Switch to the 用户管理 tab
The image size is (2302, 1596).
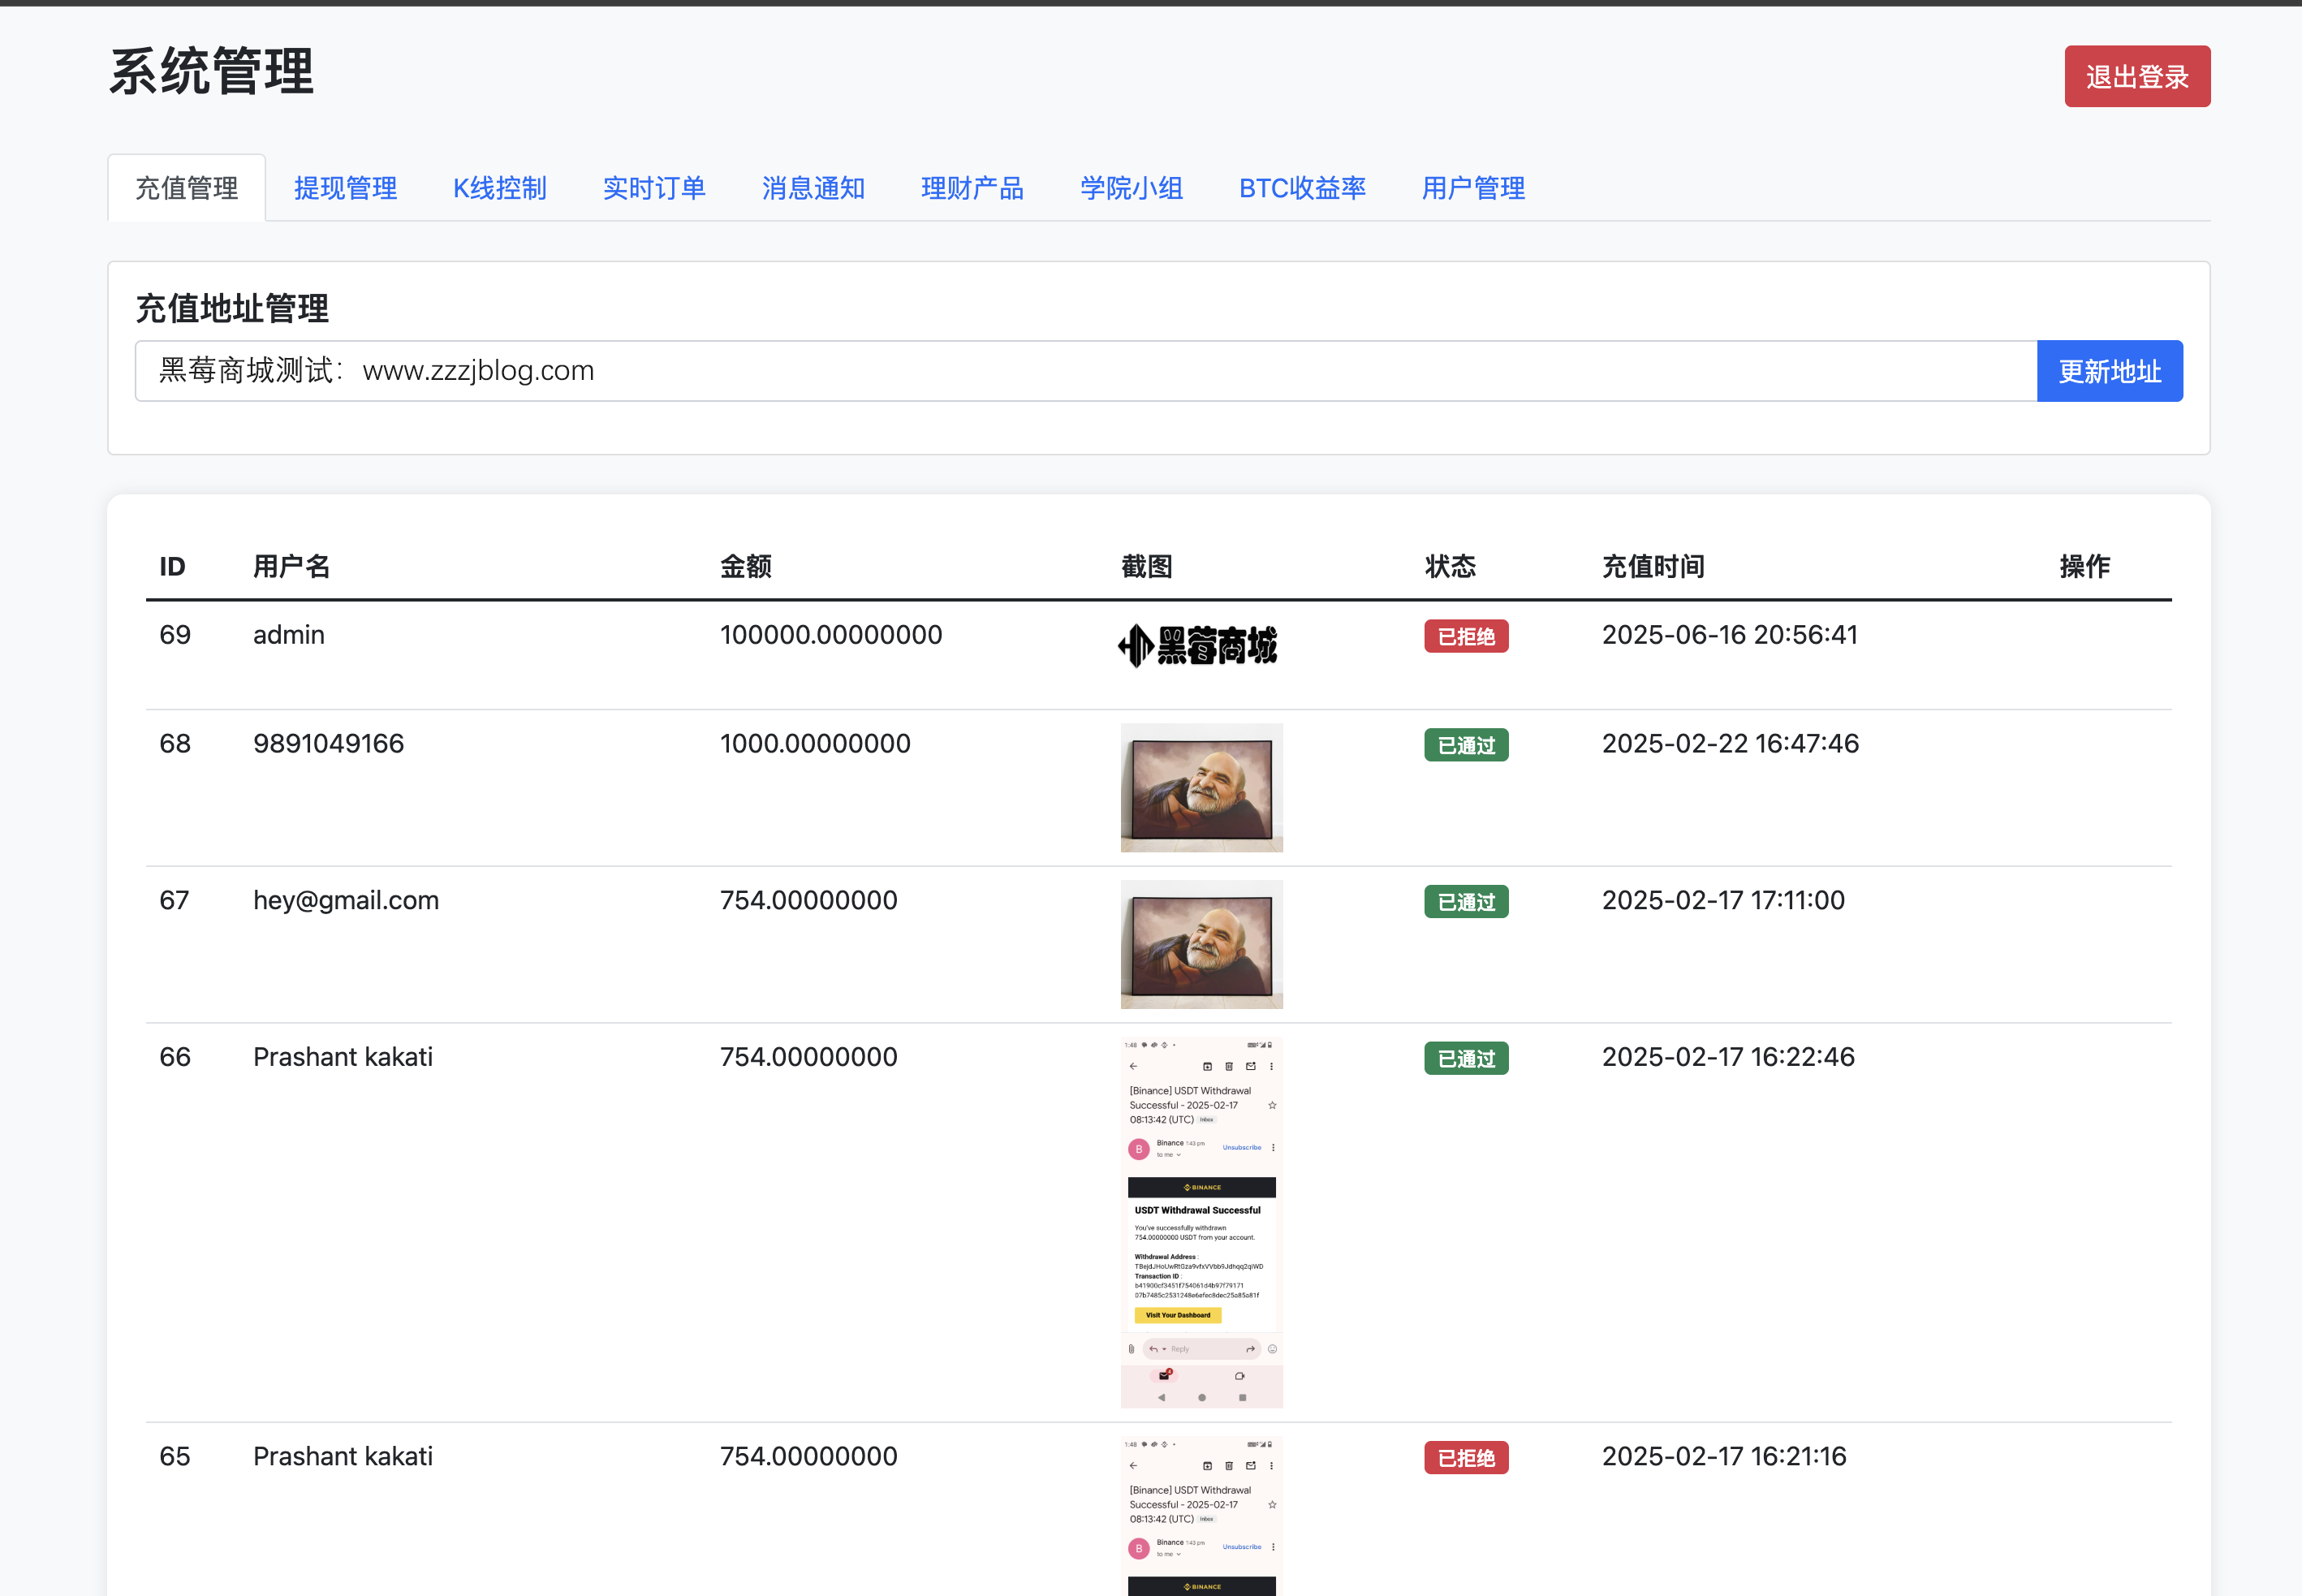coord(1472,188)
